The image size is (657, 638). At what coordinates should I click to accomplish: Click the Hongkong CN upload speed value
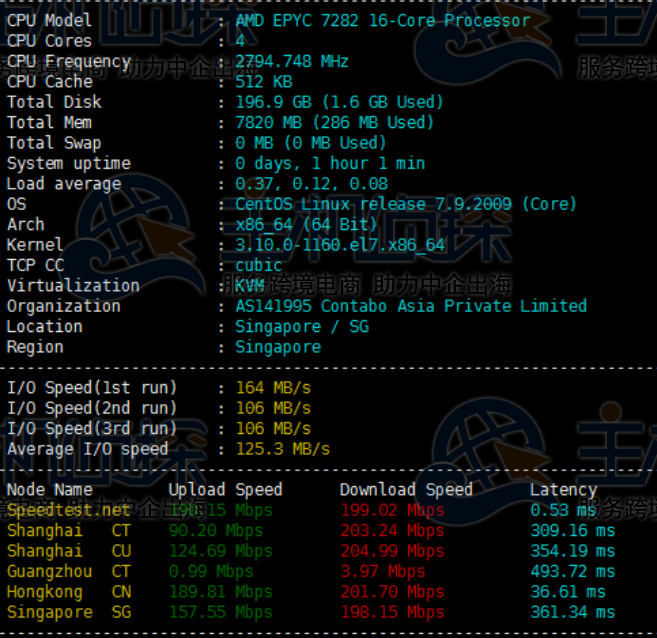click(x=220, y=592)
